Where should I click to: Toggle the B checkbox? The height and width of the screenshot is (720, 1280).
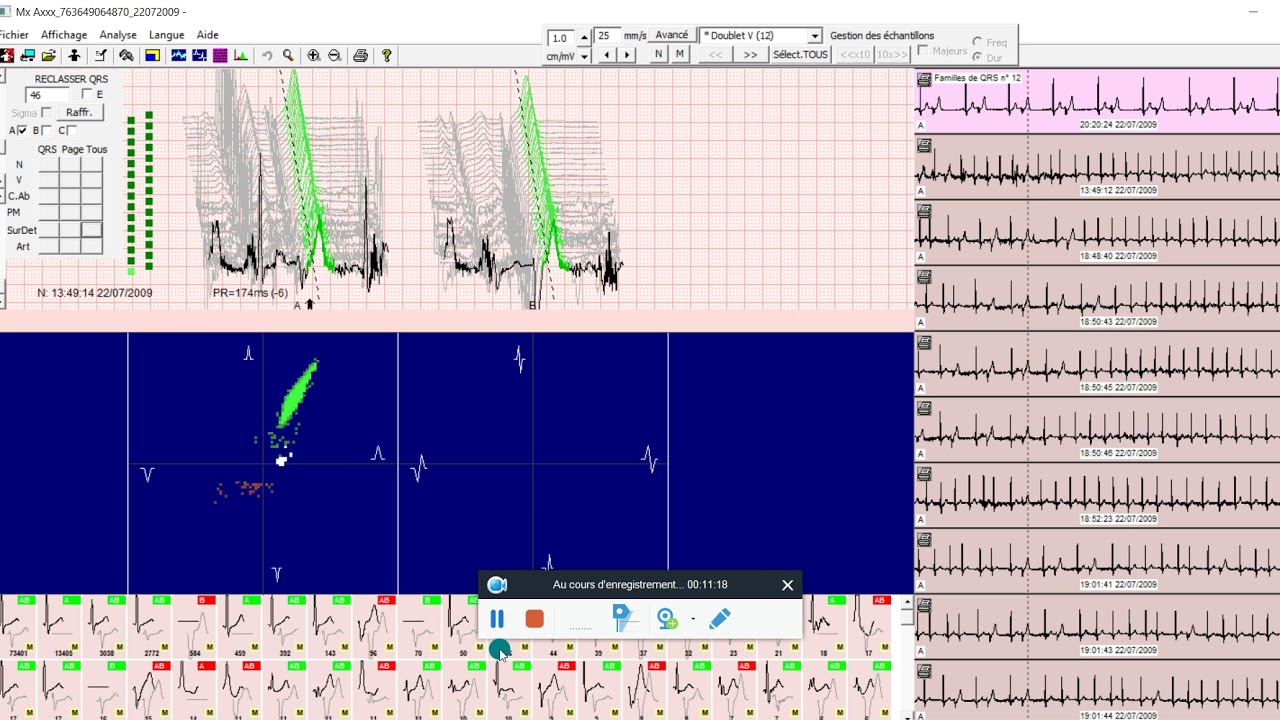point(46,130)
